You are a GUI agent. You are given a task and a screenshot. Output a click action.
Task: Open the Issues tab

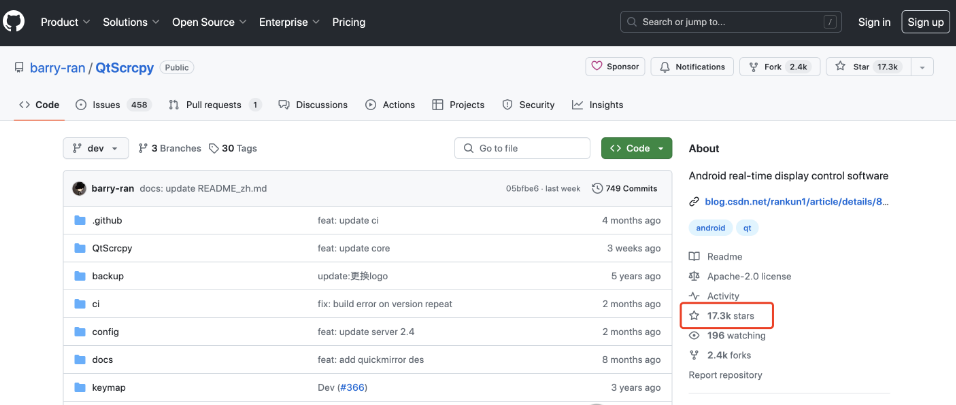(x=113, y=105)
